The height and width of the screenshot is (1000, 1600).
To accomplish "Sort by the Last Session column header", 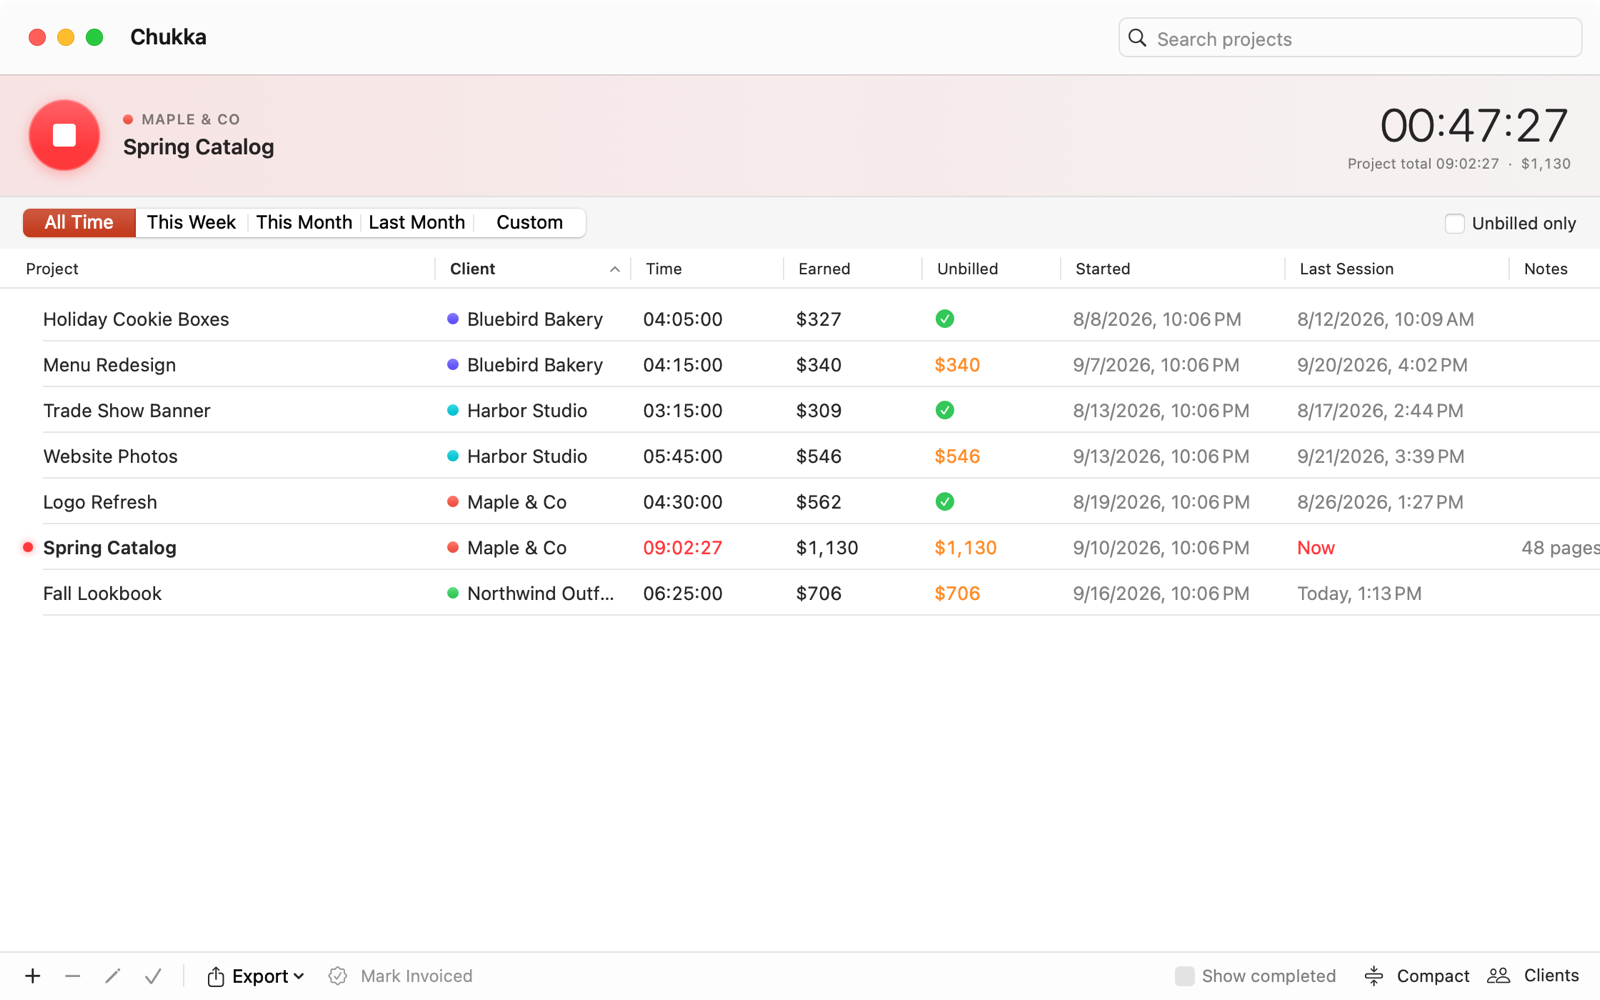I will click(x=1346, y=269).
